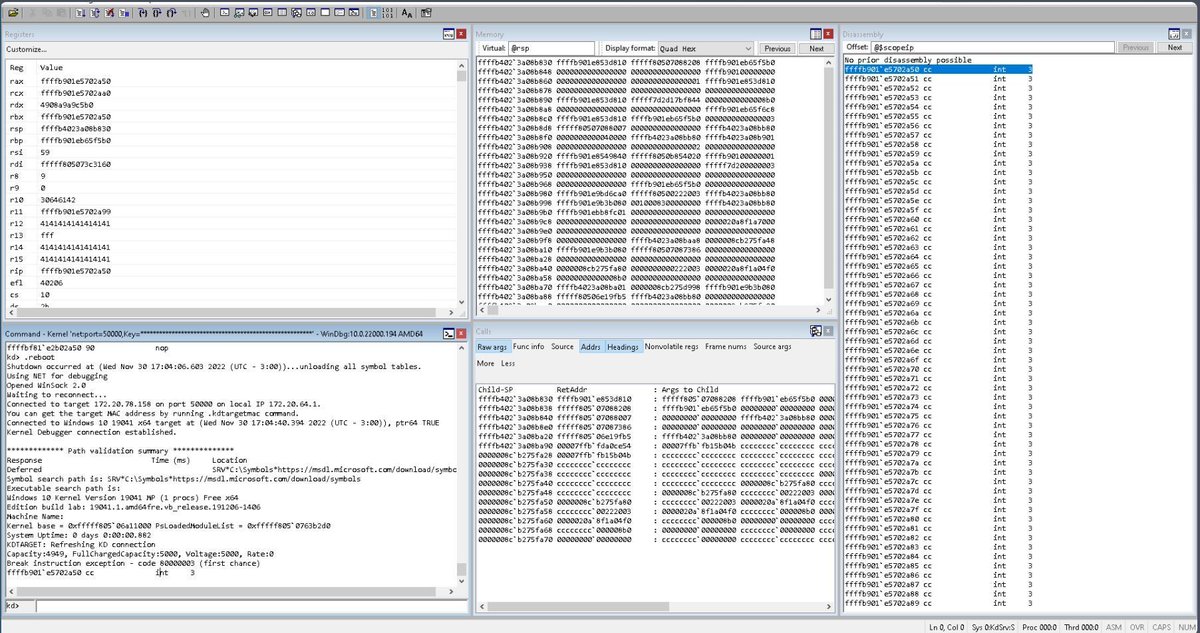Toggle Headings display in the Calls window
The width and height of the screenshot is (1200, 633).
(622, 347)
